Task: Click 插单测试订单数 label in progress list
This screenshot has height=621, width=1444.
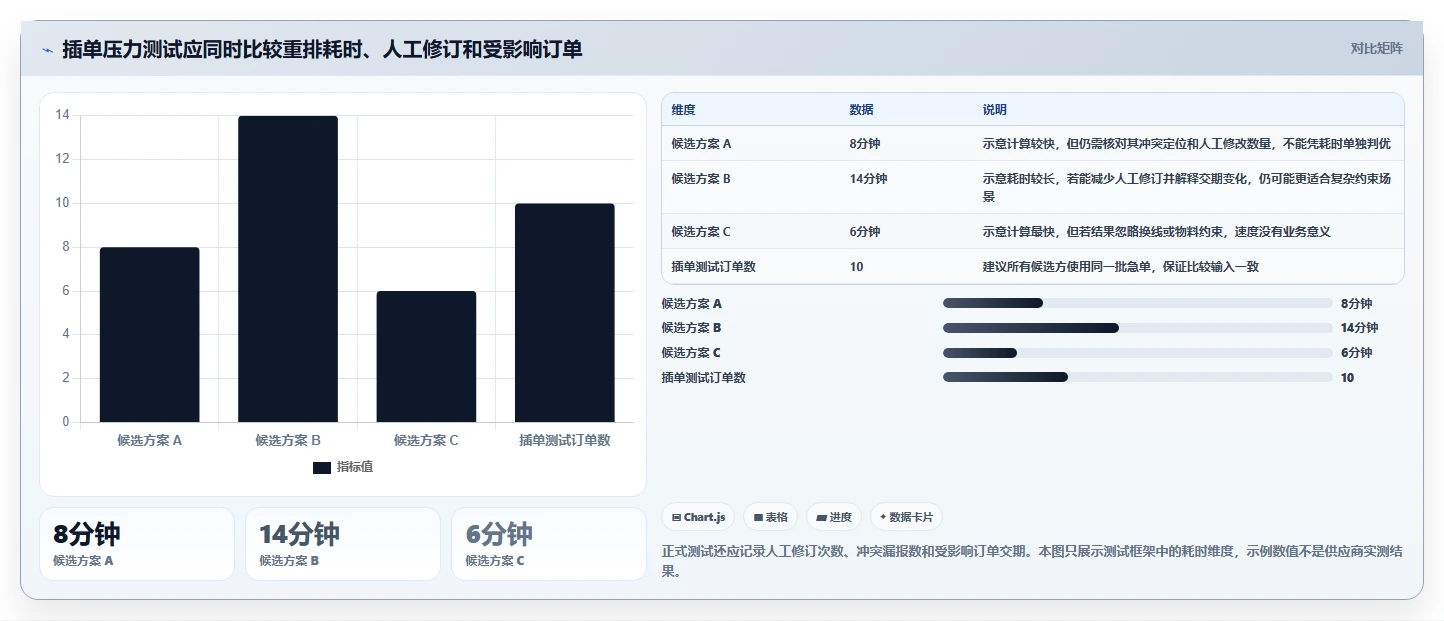Action: (704, 377)
